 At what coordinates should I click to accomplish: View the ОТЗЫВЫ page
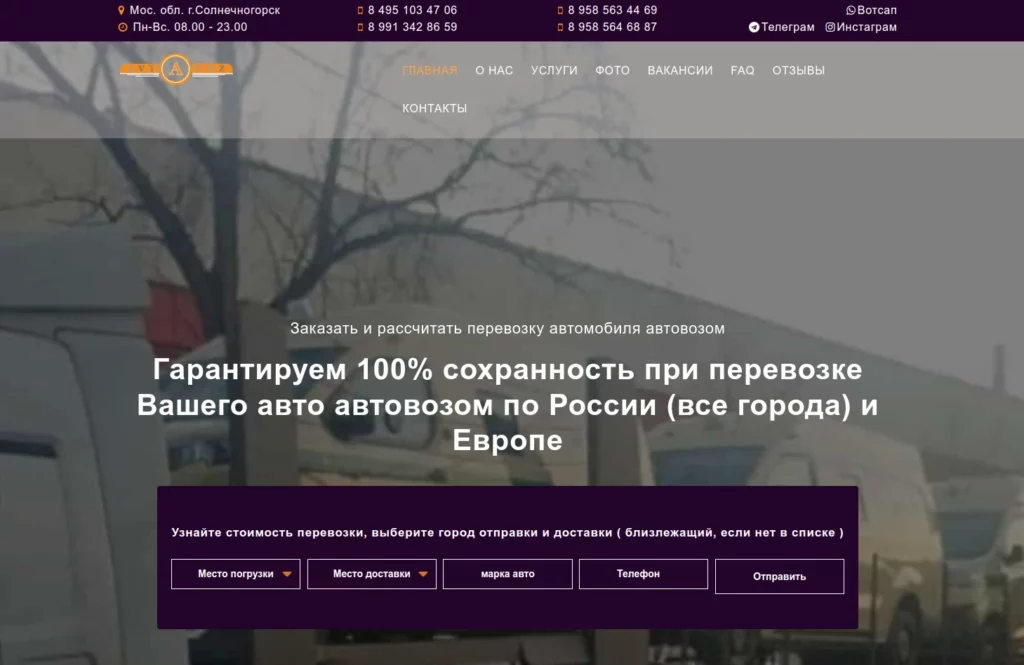[x=798, y=71]
